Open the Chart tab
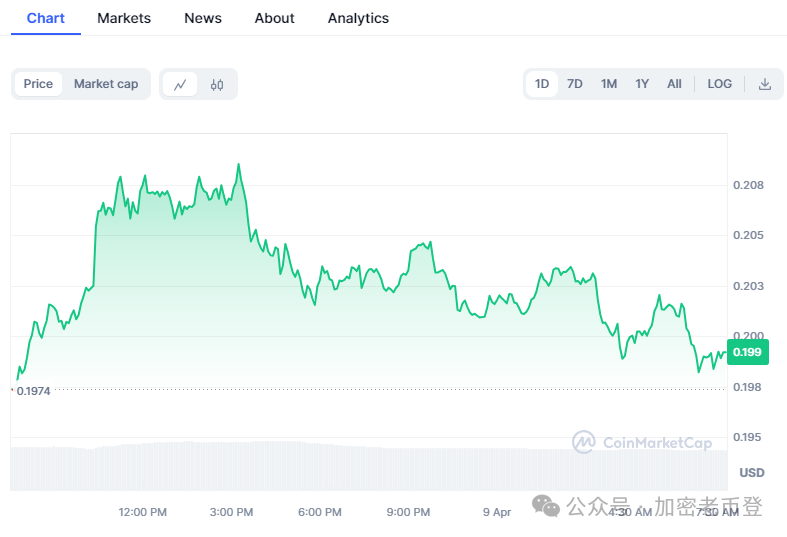This screenshot has width=787, height=537. pyautogui.click(x=46, y=18)
